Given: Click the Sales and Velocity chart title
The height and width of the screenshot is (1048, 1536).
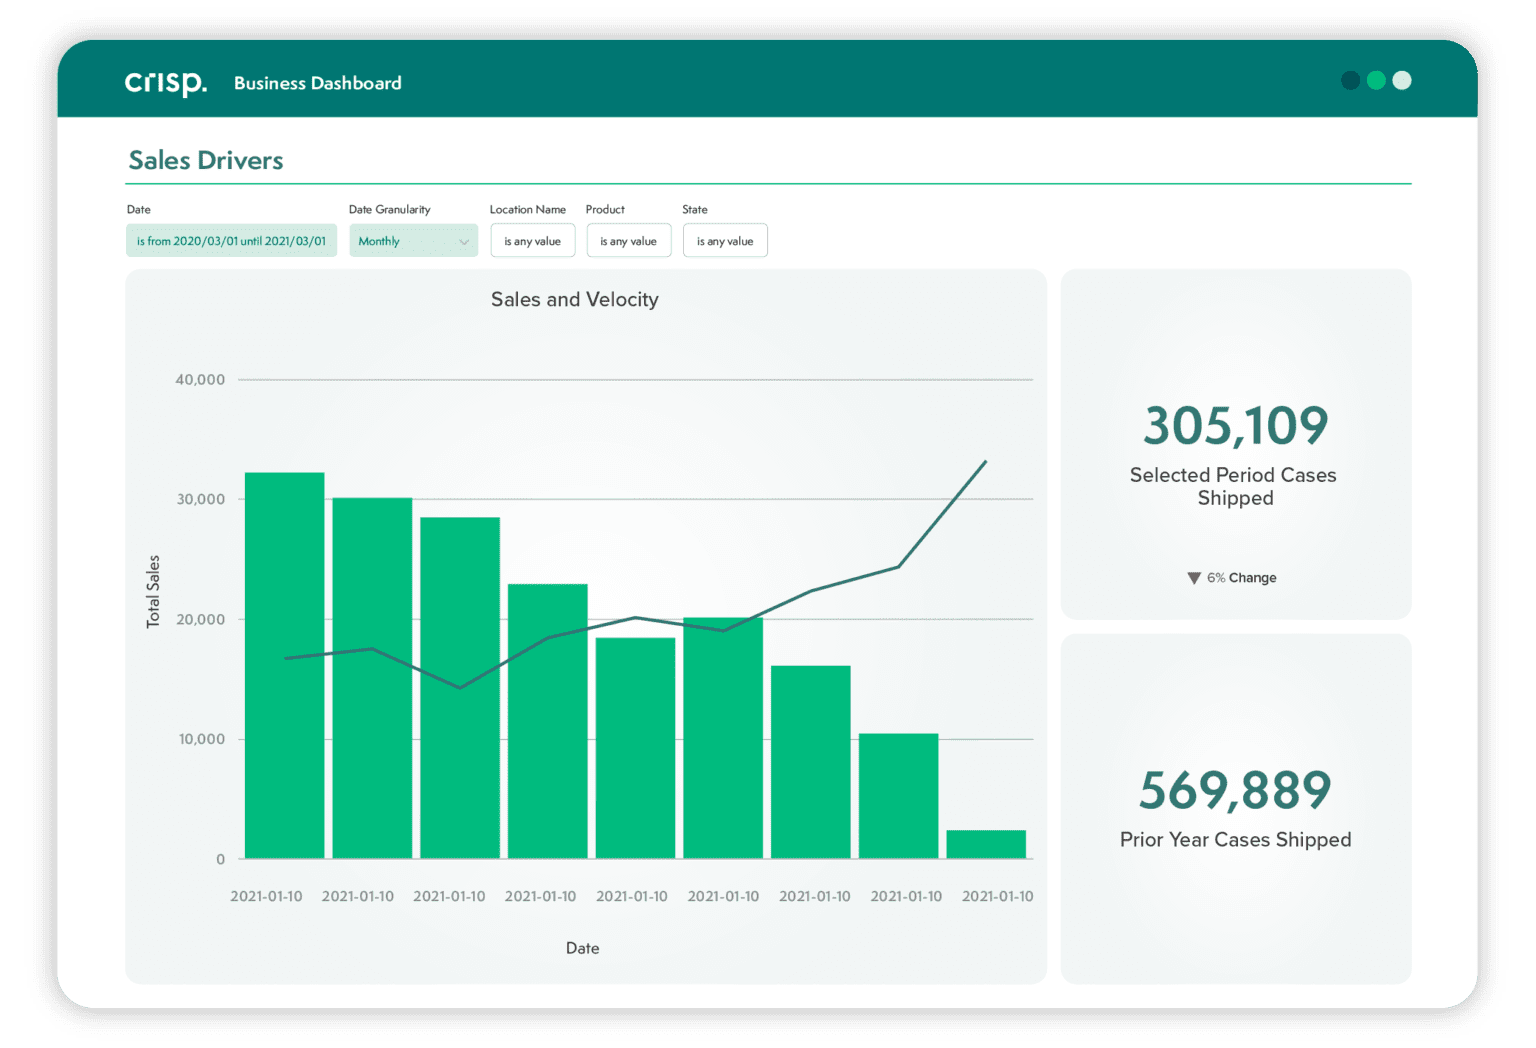Looking at the screenshot, I should click(574, 299).
